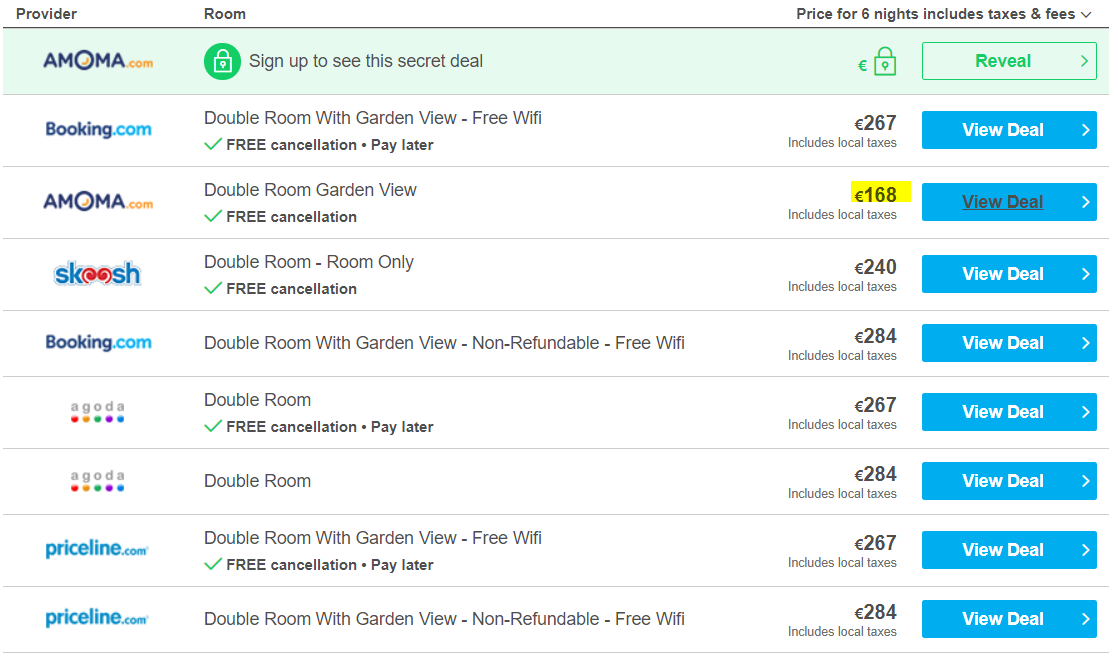This screenshot has height=658, width=1118.
Task: Click the Double Room Garden View title
Action: click(x=310, y=190)
